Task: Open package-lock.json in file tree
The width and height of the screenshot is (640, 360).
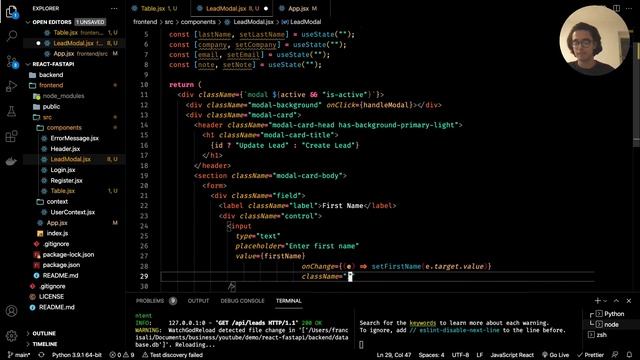Action: pyautogui.click(x=68, y=255)
